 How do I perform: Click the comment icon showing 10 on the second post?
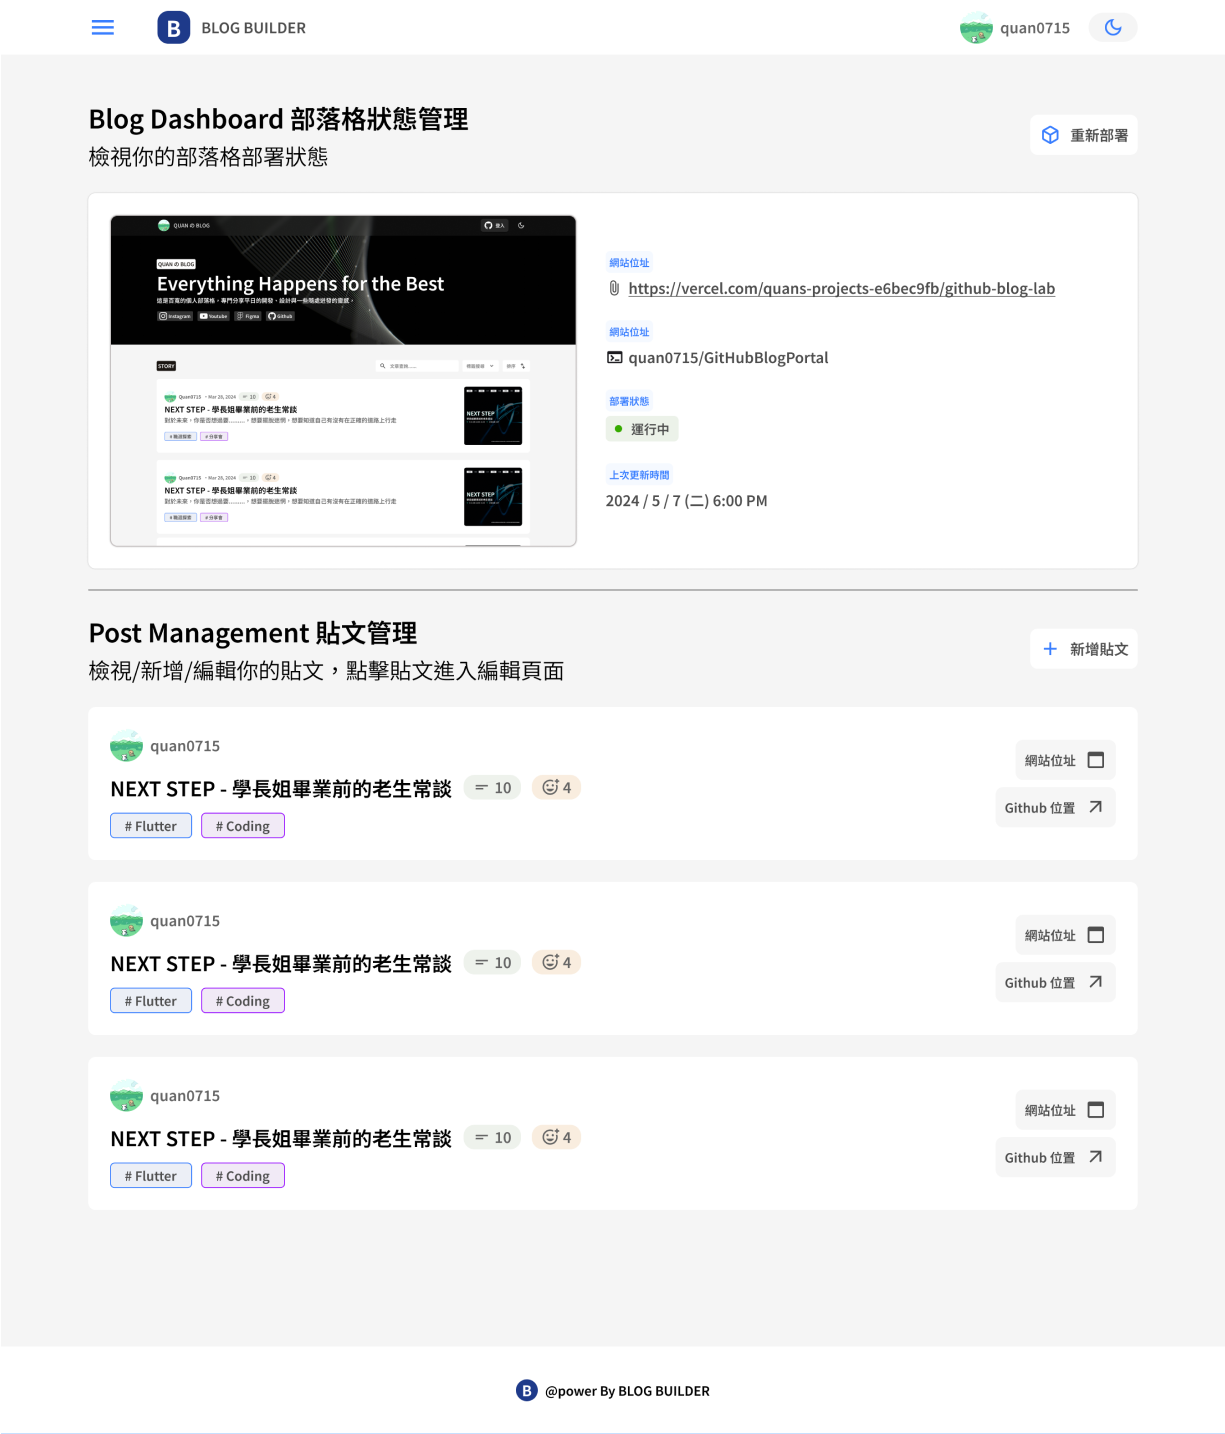tap(481, 962)
